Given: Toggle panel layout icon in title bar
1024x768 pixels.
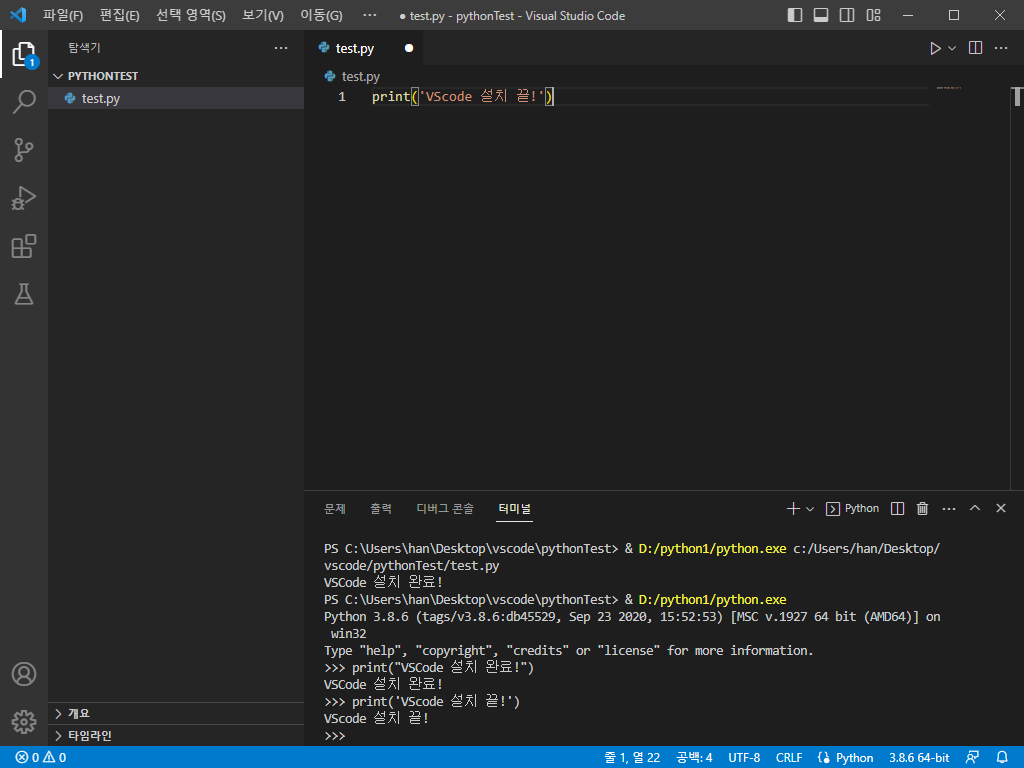Looking at the screenshot, I should 821,15.
